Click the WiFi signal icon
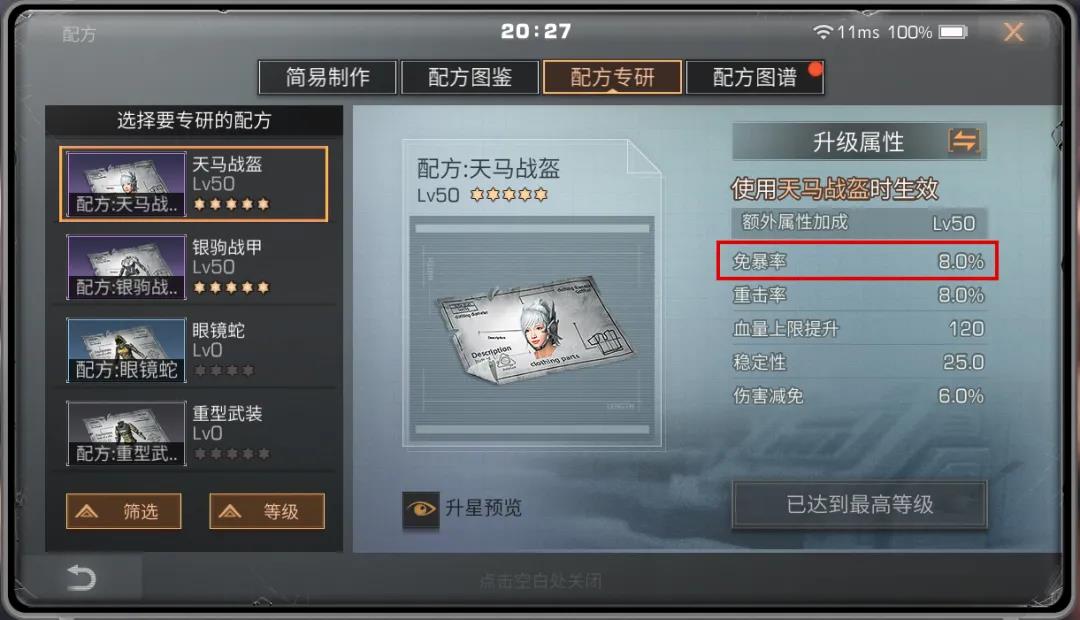 tap(822, 32)
